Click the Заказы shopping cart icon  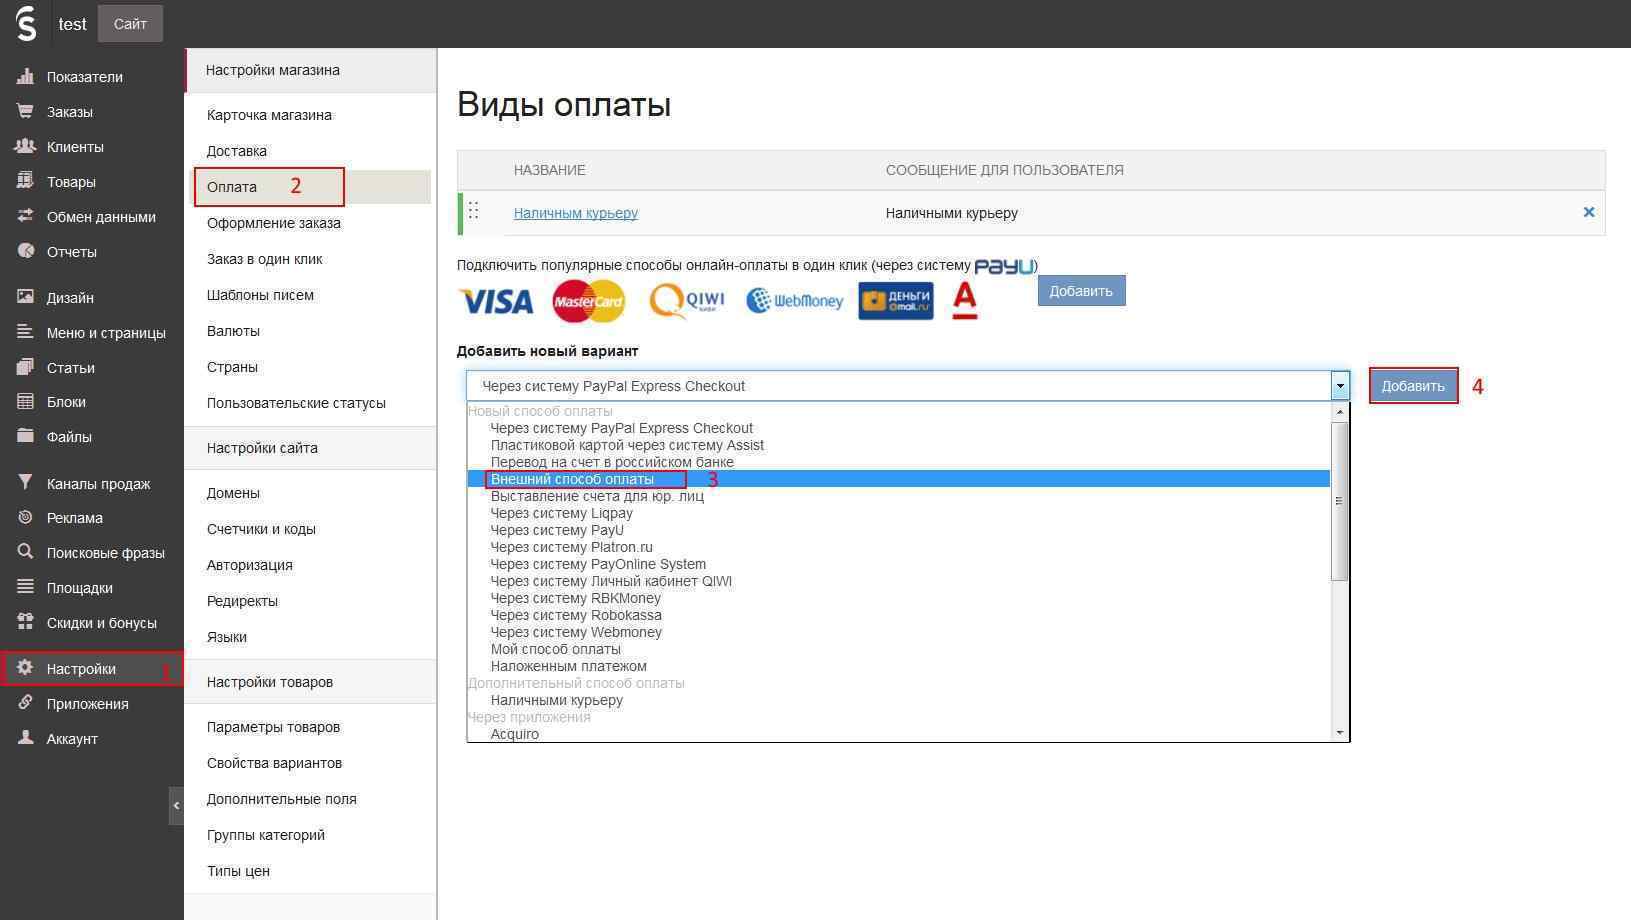(25, 112)
